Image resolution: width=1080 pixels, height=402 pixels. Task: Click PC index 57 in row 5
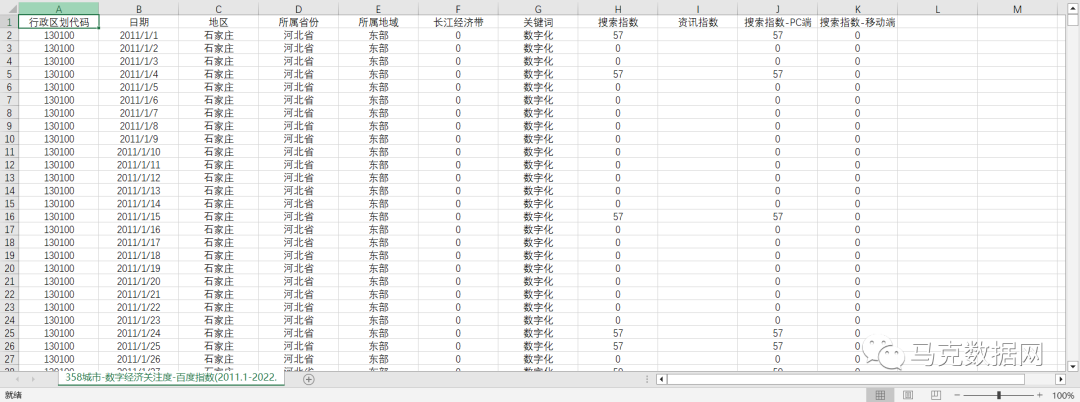tap(778, 74)
